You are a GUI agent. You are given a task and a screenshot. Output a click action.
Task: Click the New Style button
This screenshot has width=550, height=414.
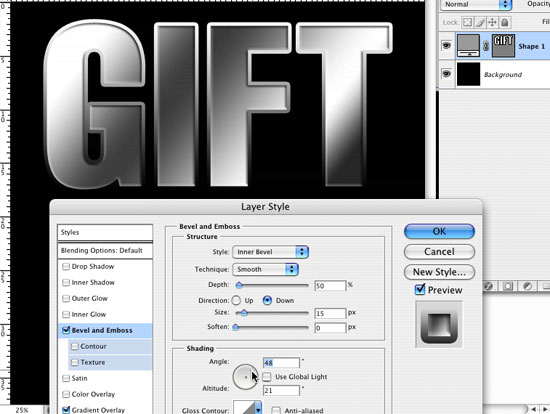[x=439, y=272]
